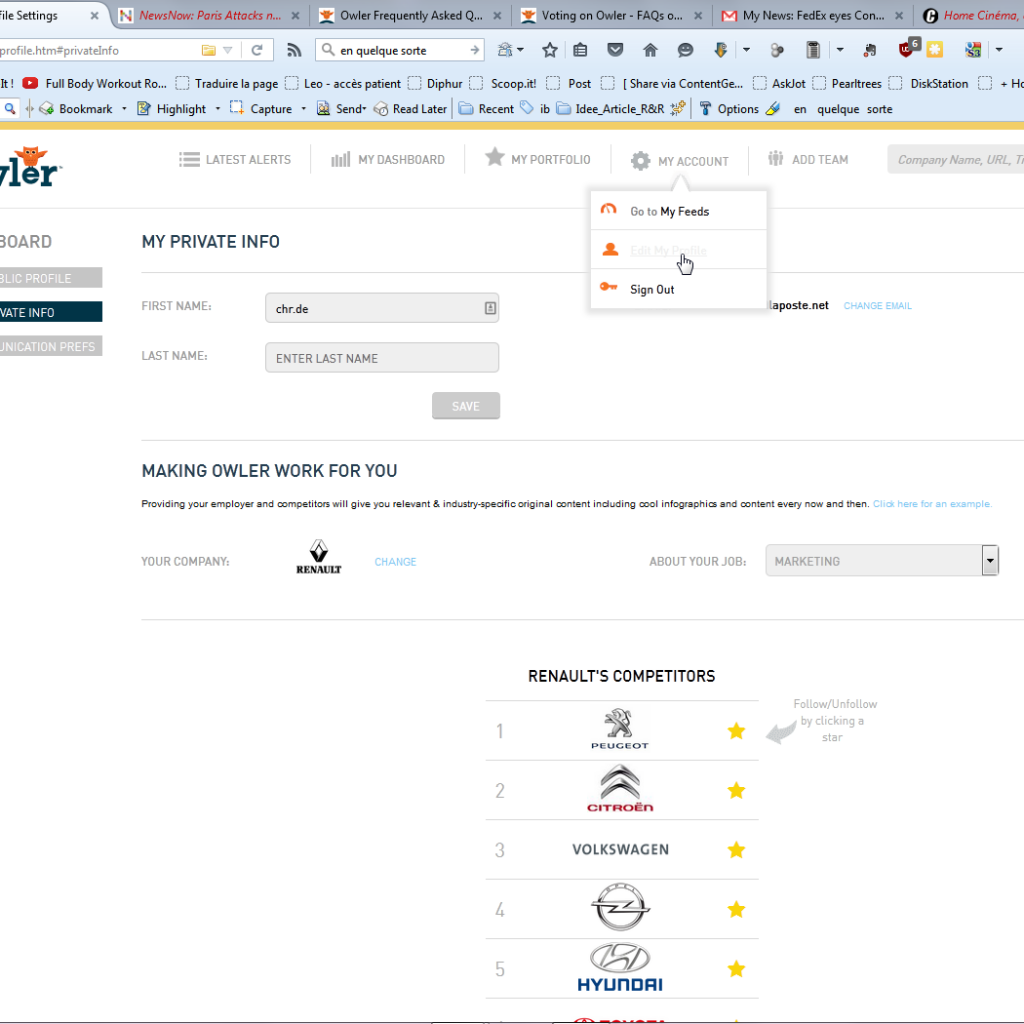Expand the last dropdown arrow on navigation toolbar

point(999,50)
